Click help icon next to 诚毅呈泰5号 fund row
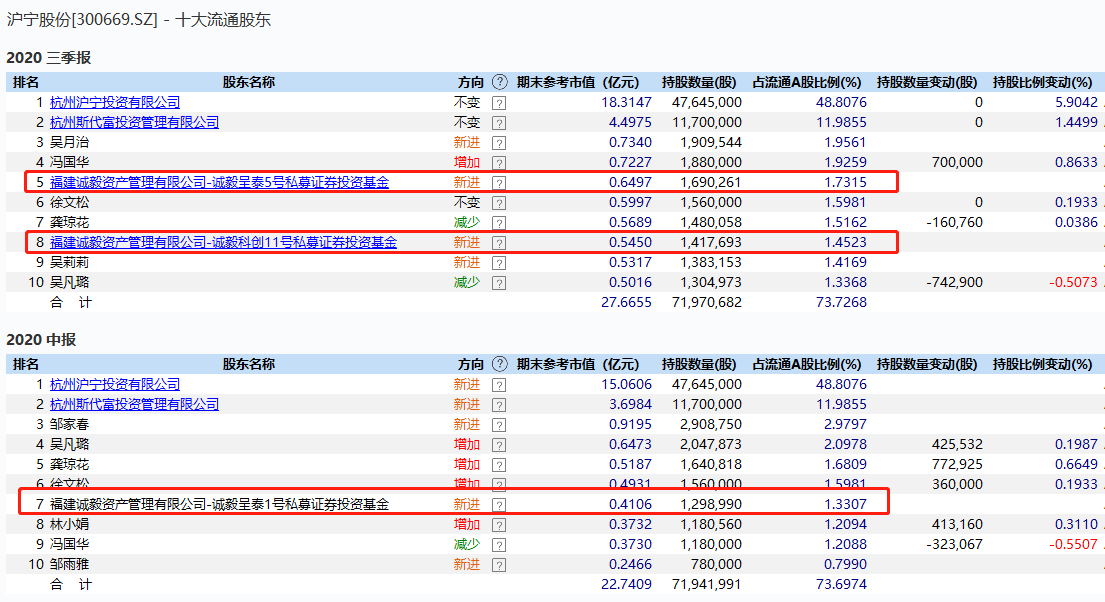Screen dimensions: 1105x602 499,183
